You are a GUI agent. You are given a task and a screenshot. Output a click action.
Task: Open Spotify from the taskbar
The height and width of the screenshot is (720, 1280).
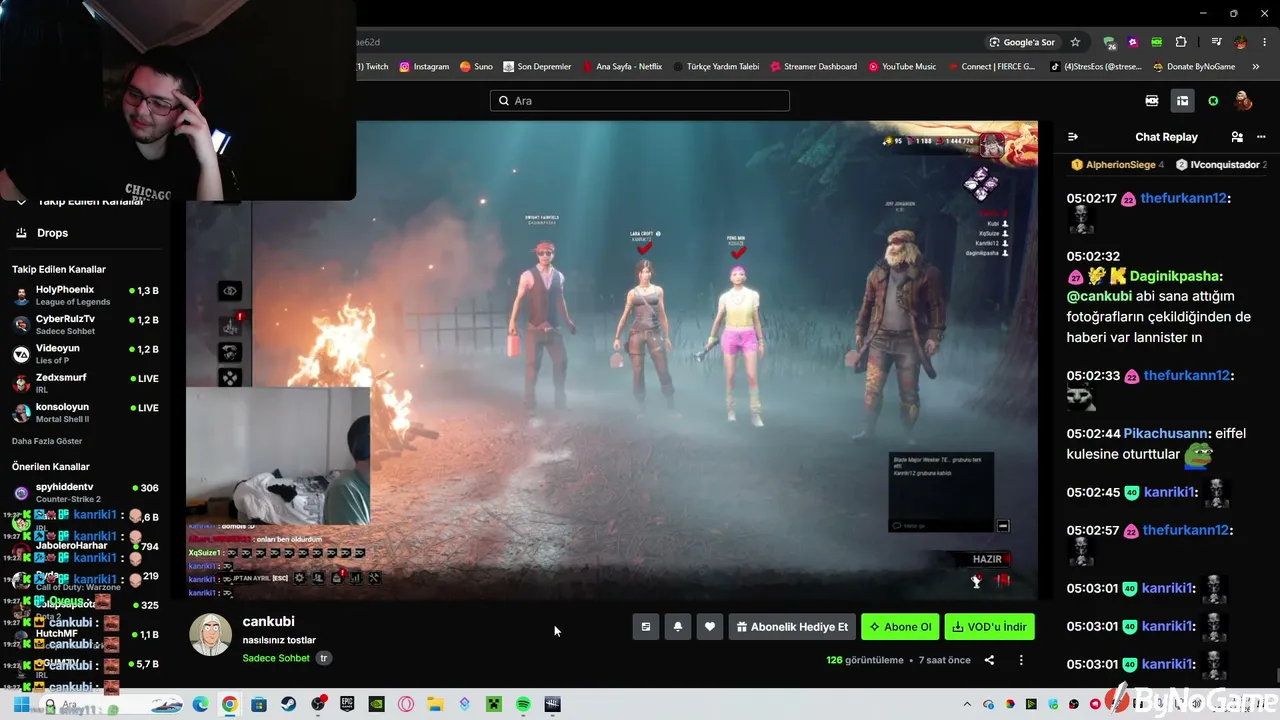point(523,705)
